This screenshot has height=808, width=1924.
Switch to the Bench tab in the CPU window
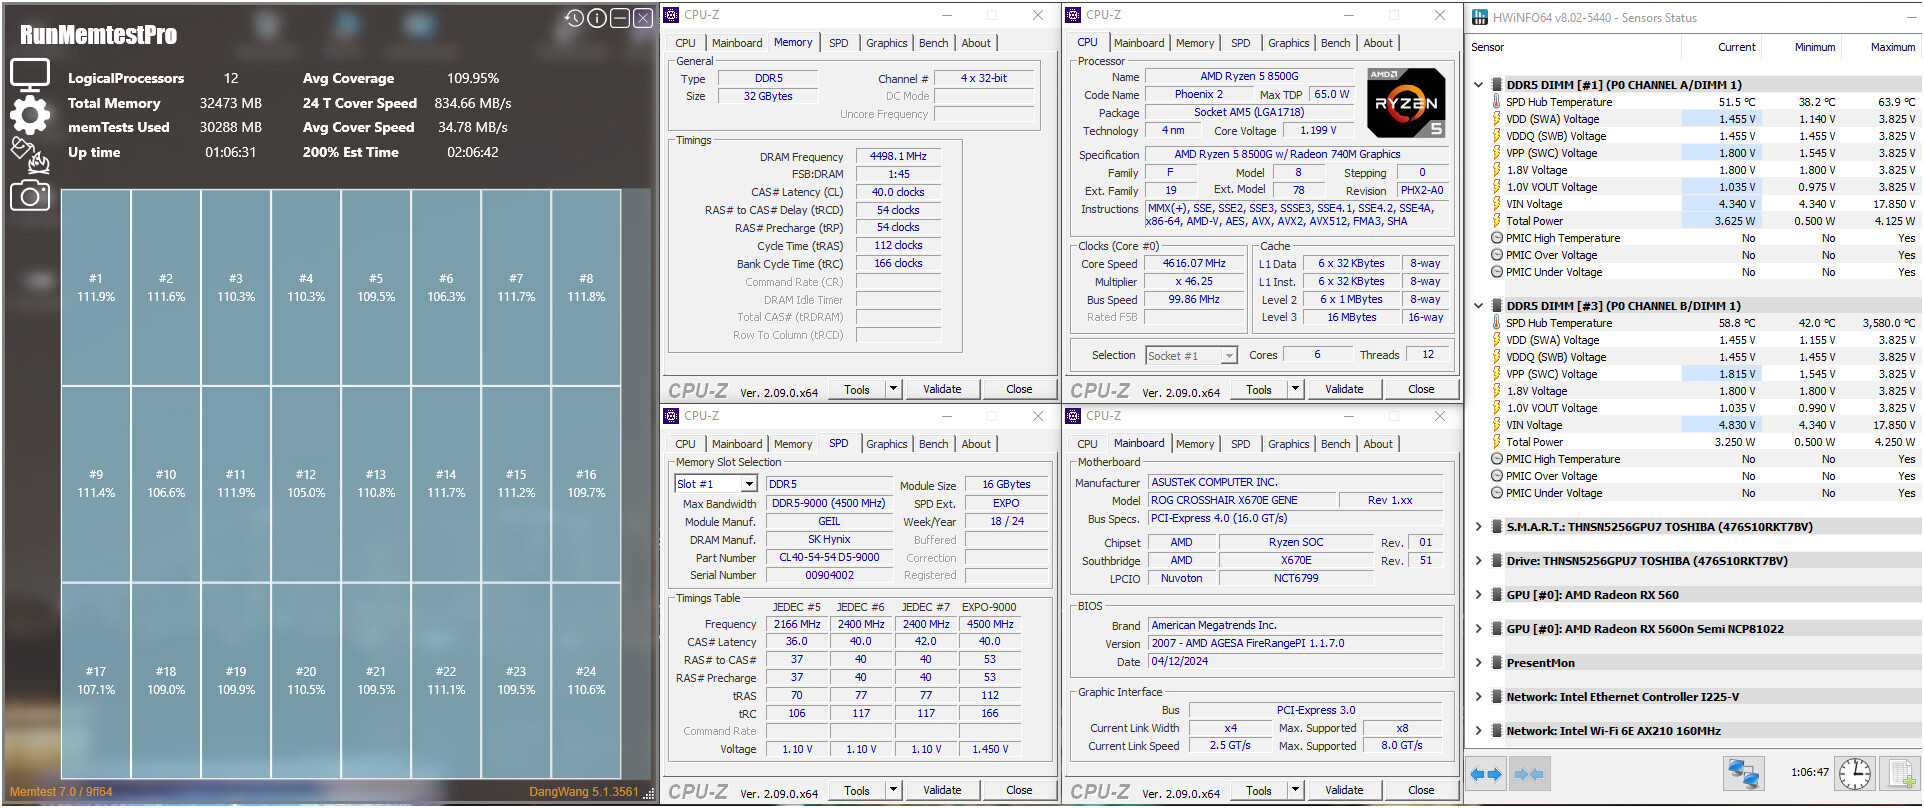click(1335, 43)
